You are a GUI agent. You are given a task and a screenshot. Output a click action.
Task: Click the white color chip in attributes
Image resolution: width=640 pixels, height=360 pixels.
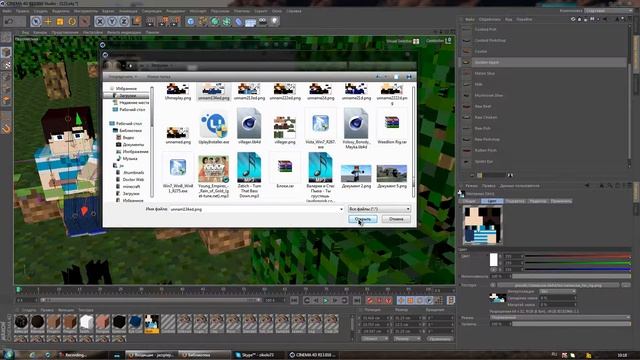pos(493,260)
